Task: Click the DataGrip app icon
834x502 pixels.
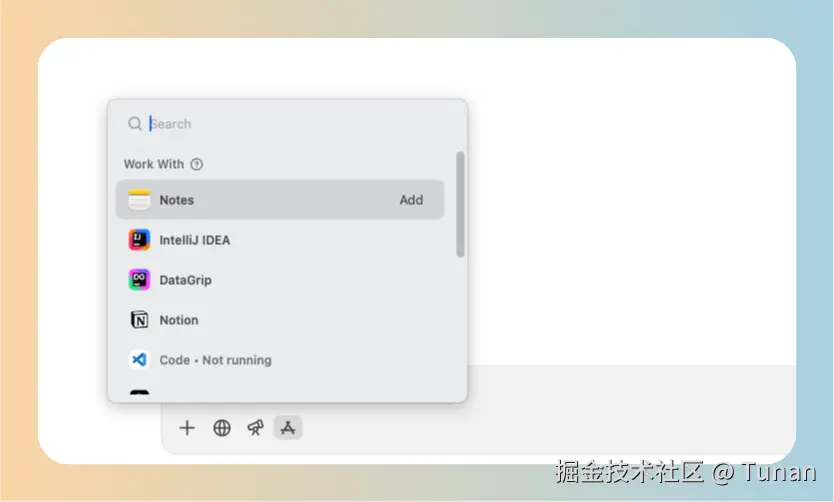Action: (x=139, y=280)
